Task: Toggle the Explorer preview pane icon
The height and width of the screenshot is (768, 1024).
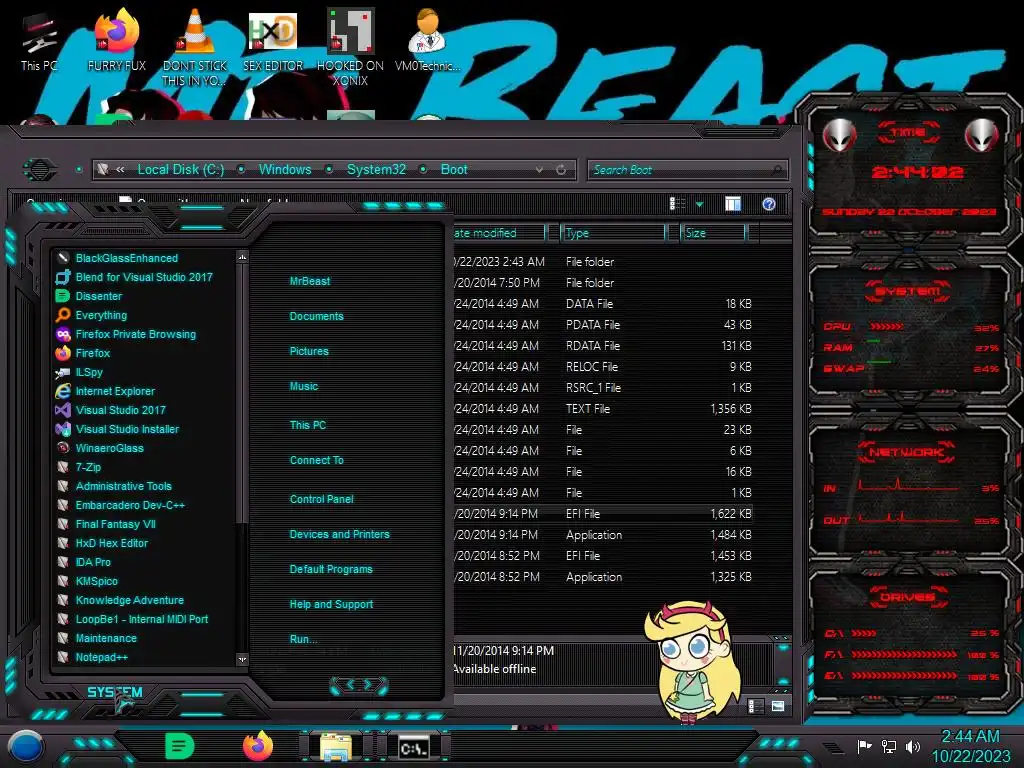Action: tap(733, 204)
